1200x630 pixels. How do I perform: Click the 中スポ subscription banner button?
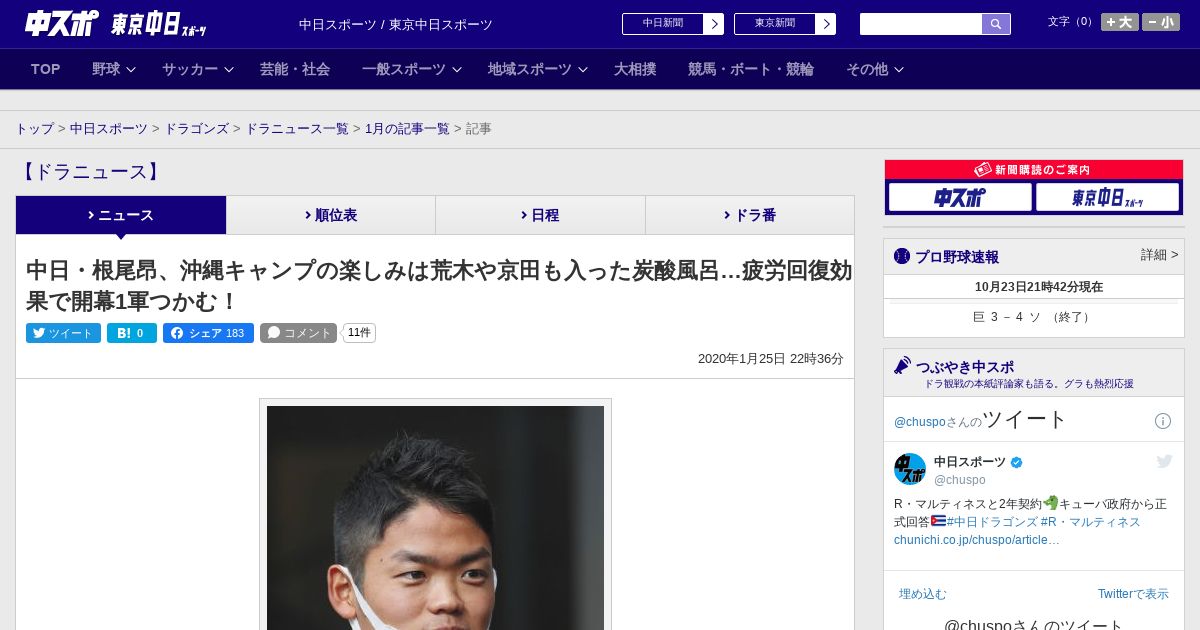tap(960, 197)
